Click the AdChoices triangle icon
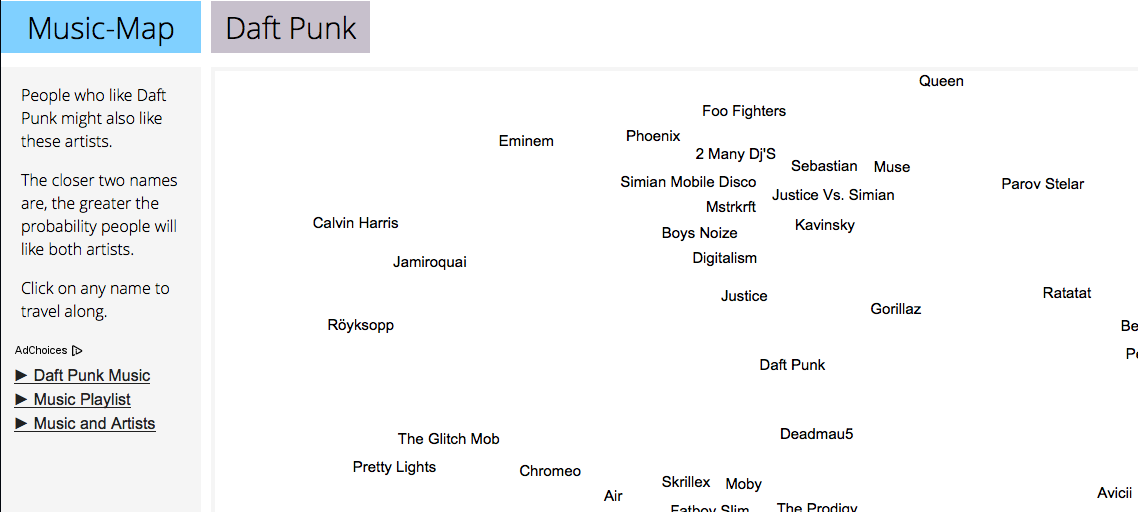 point(77,351)
